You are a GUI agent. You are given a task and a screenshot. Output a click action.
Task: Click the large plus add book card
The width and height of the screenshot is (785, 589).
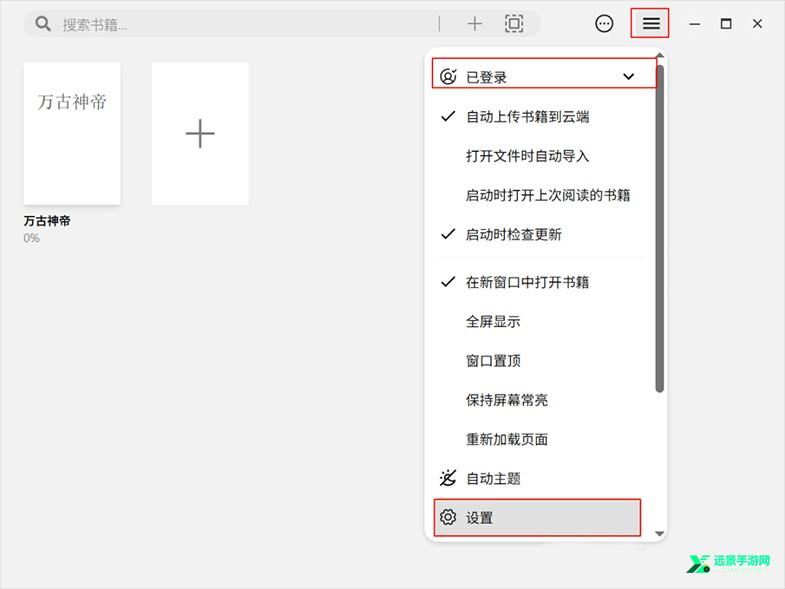(200, 134)
